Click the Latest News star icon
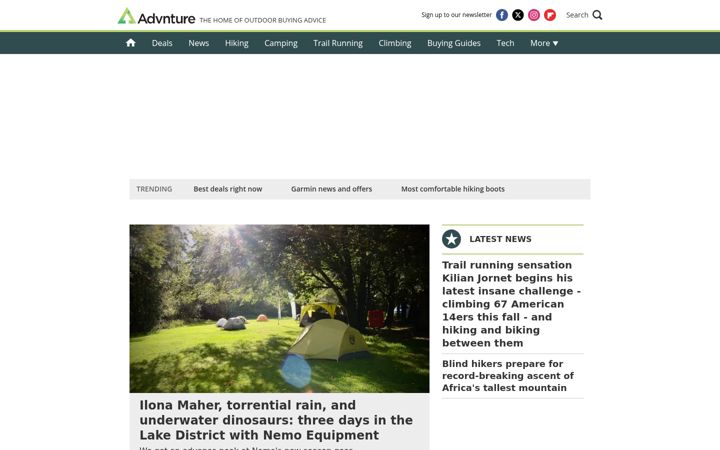The width and height of the screenshot is (720, 450). pyautogui.click(x=451, y=239)
